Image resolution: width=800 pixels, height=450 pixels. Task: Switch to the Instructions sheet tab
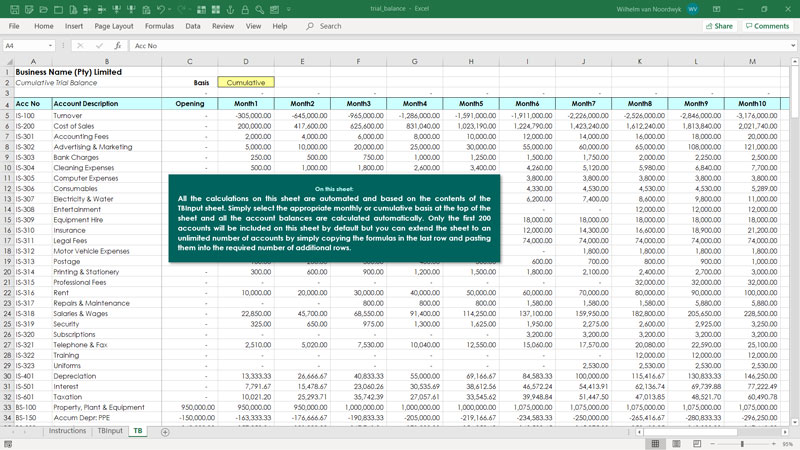coord(67,431)
